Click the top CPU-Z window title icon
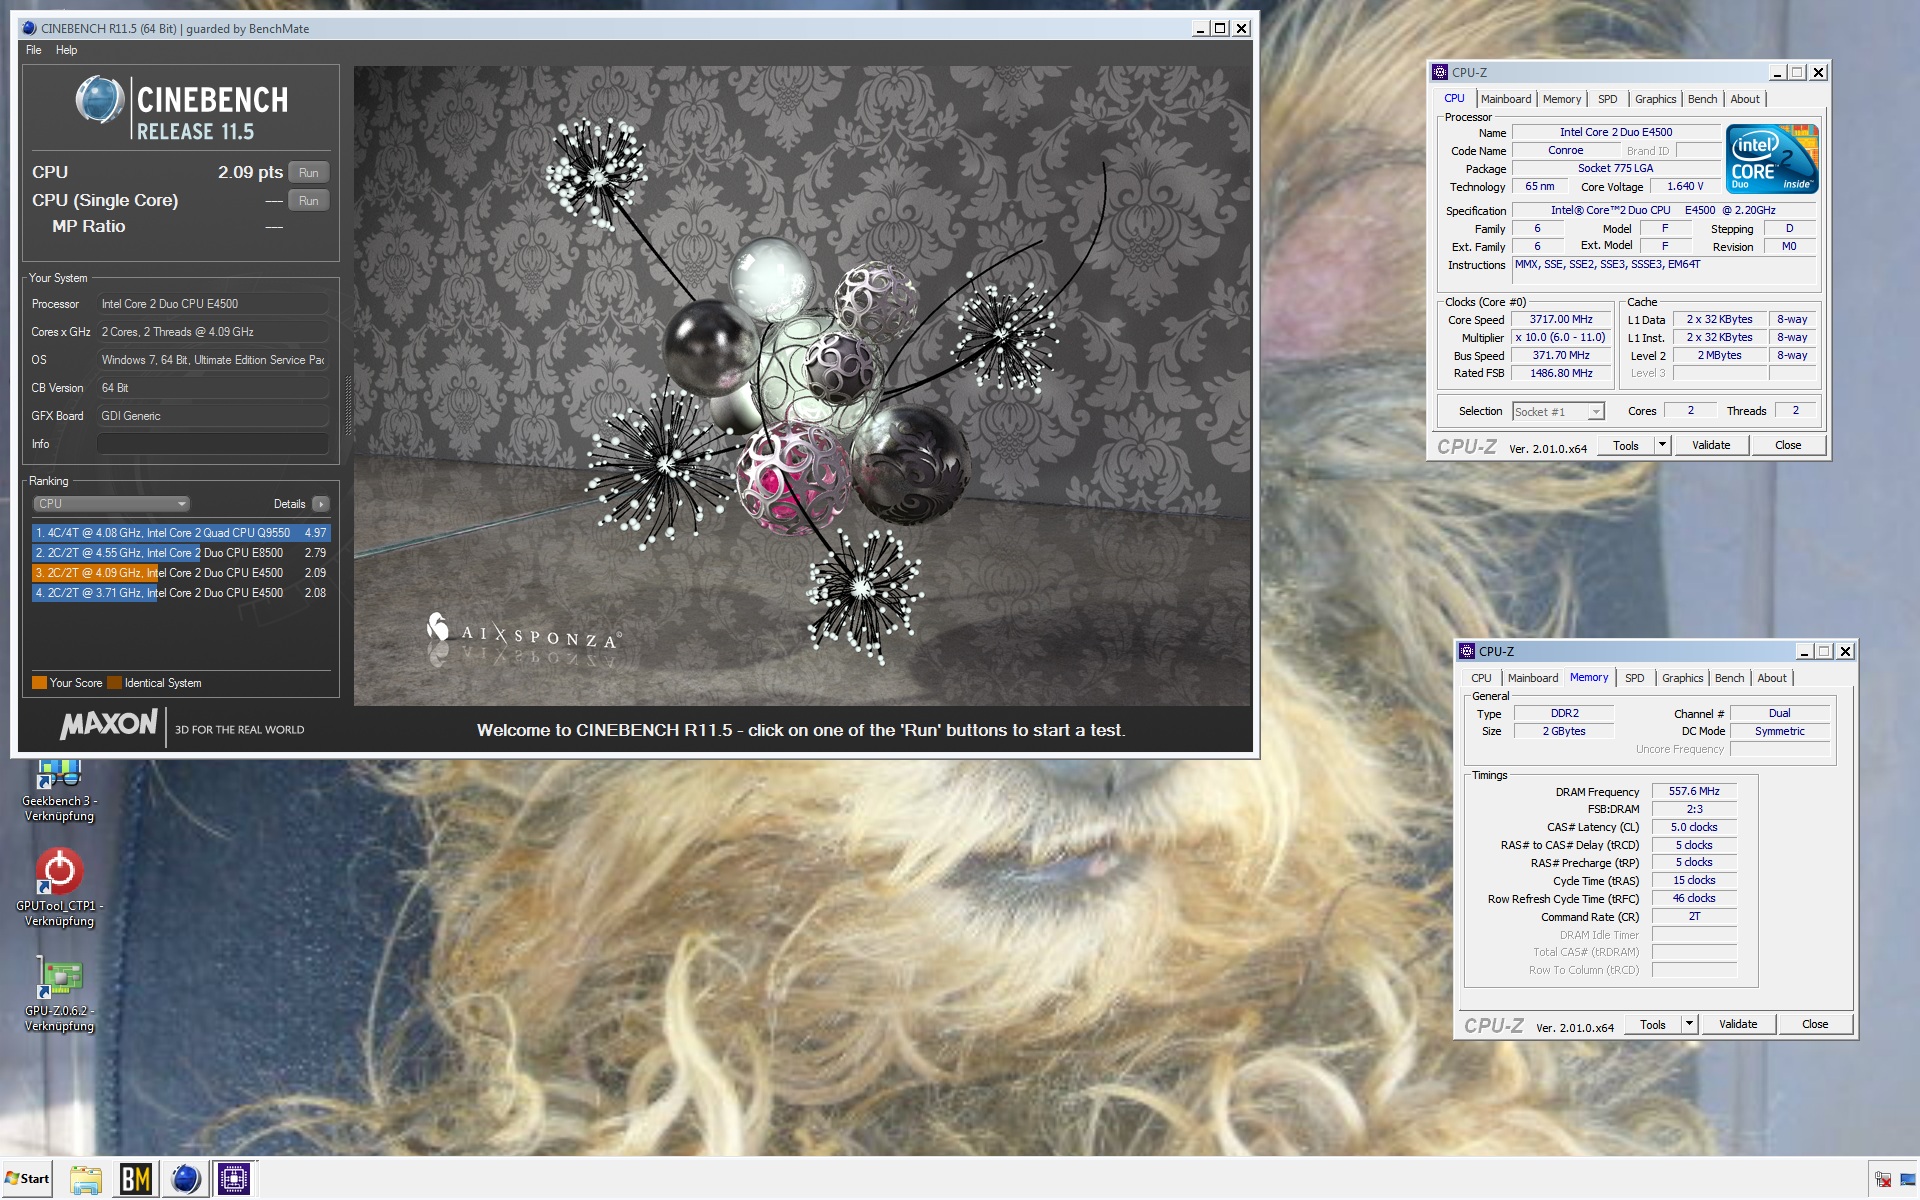This screenshot has width=1920, height=1200. pos(1440,72)
